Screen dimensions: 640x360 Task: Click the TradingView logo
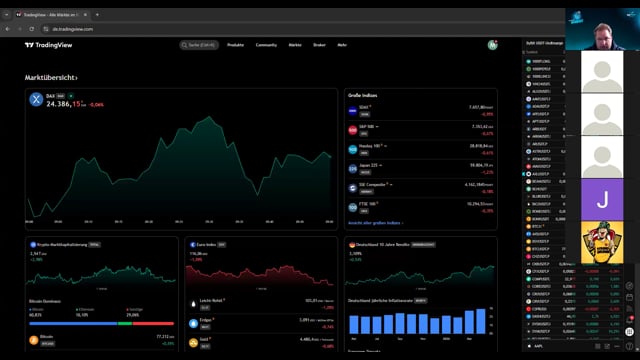coord(48,45)
